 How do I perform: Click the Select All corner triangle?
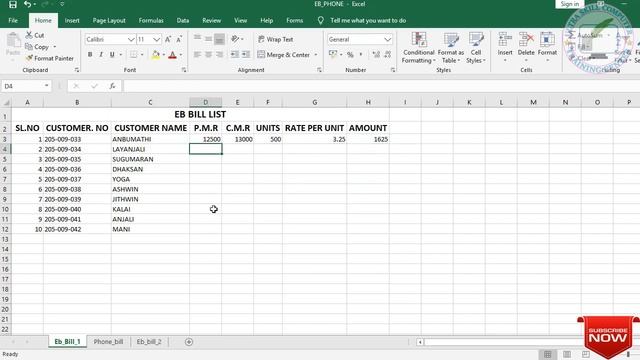pos(6,102)
